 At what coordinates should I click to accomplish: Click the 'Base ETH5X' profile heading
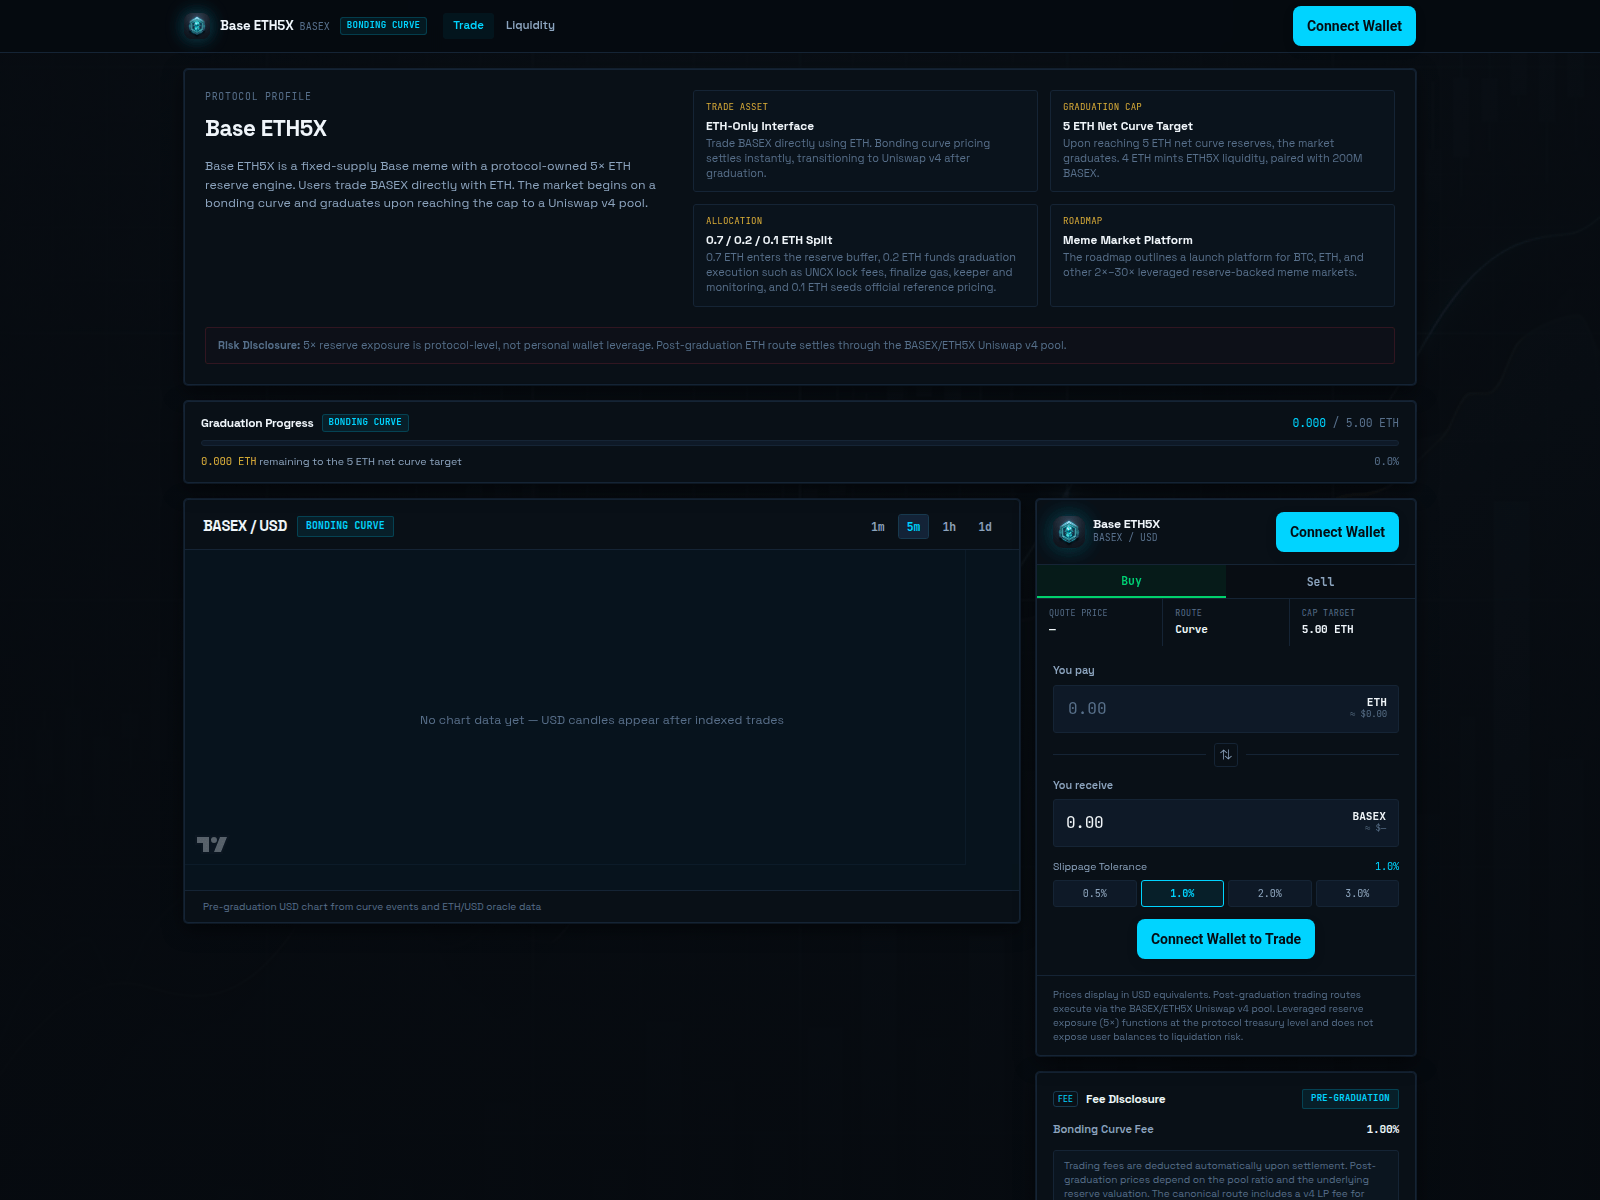(x=266, y=128)
